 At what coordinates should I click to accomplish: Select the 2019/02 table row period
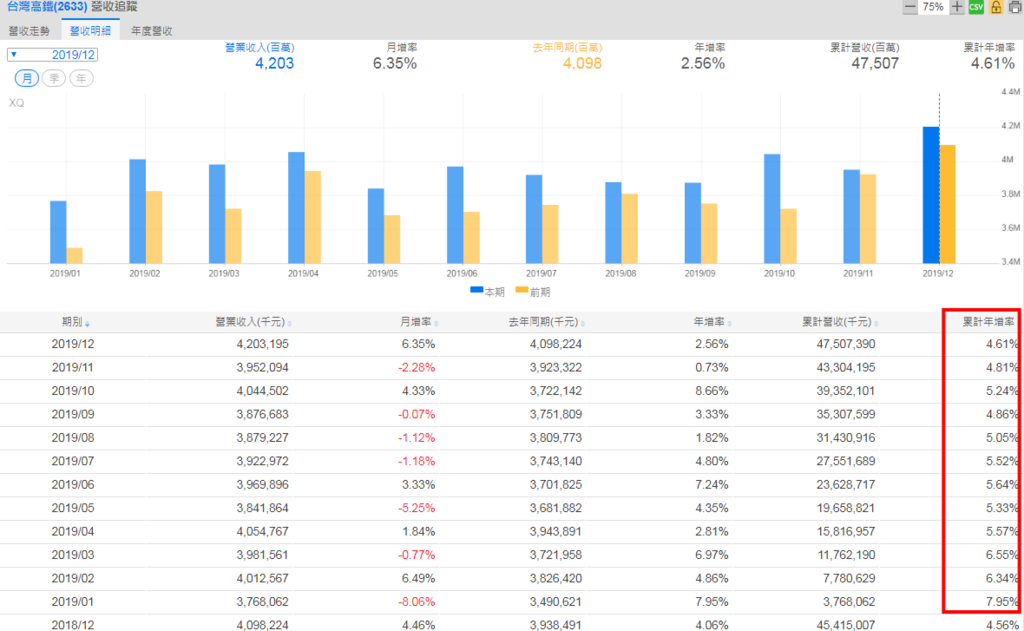[x=72, y=578]
